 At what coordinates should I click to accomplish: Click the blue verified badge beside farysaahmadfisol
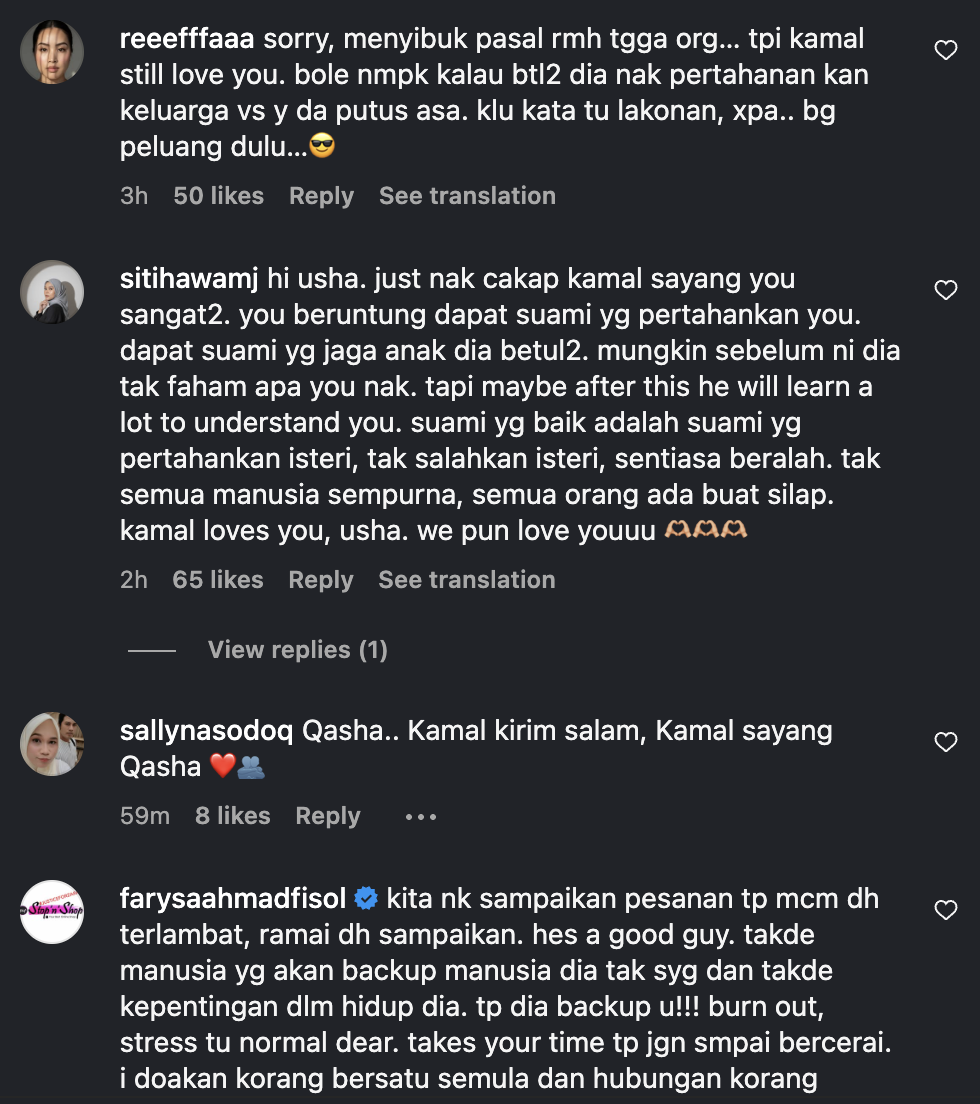pyautogui.click(x=366, y=899)
